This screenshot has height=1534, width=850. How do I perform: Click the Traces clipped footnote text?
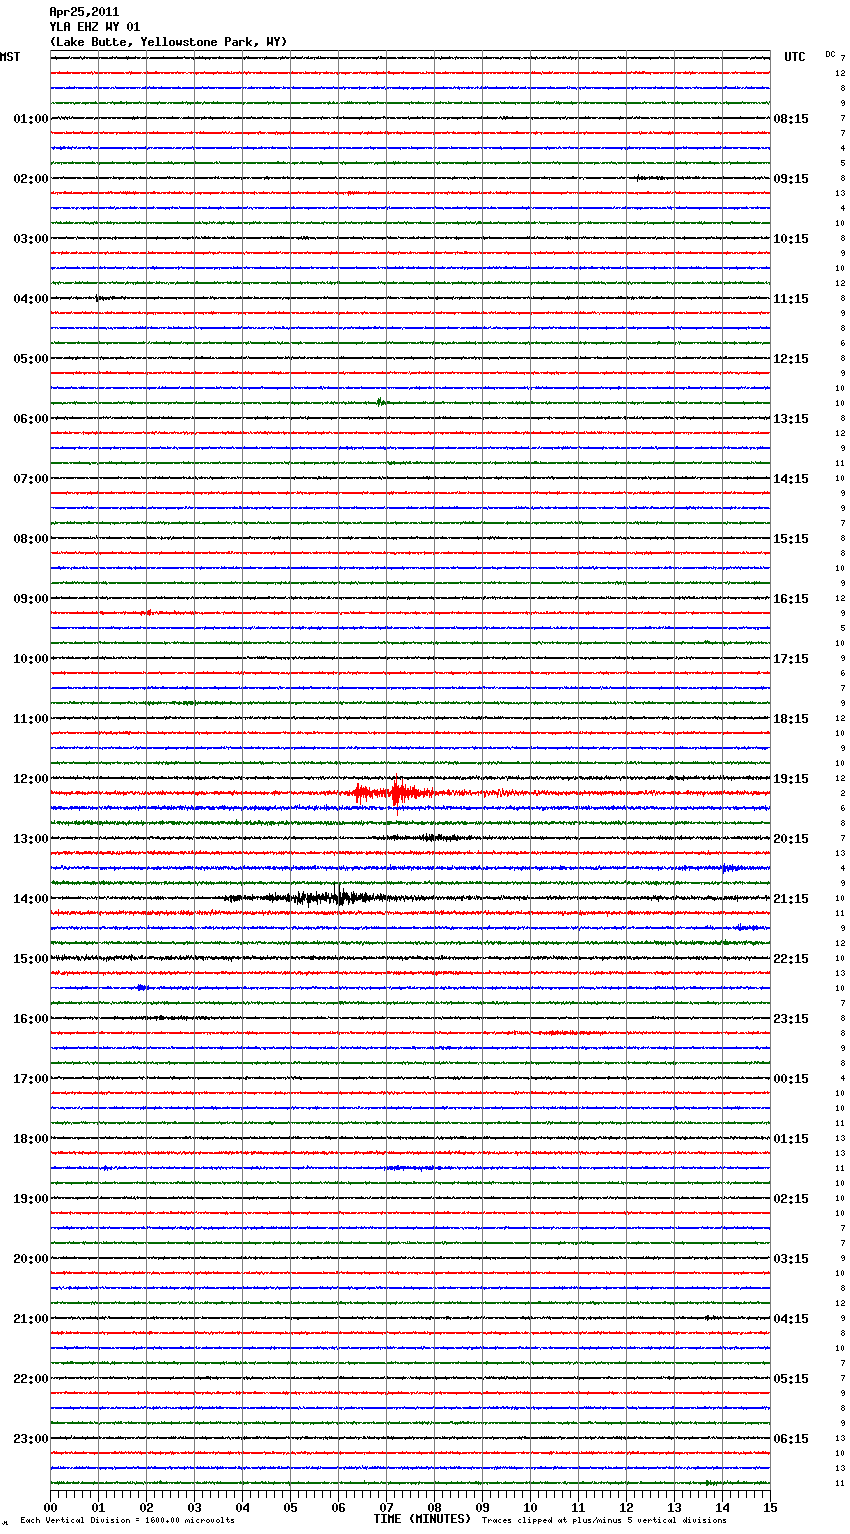point(604,1521)
